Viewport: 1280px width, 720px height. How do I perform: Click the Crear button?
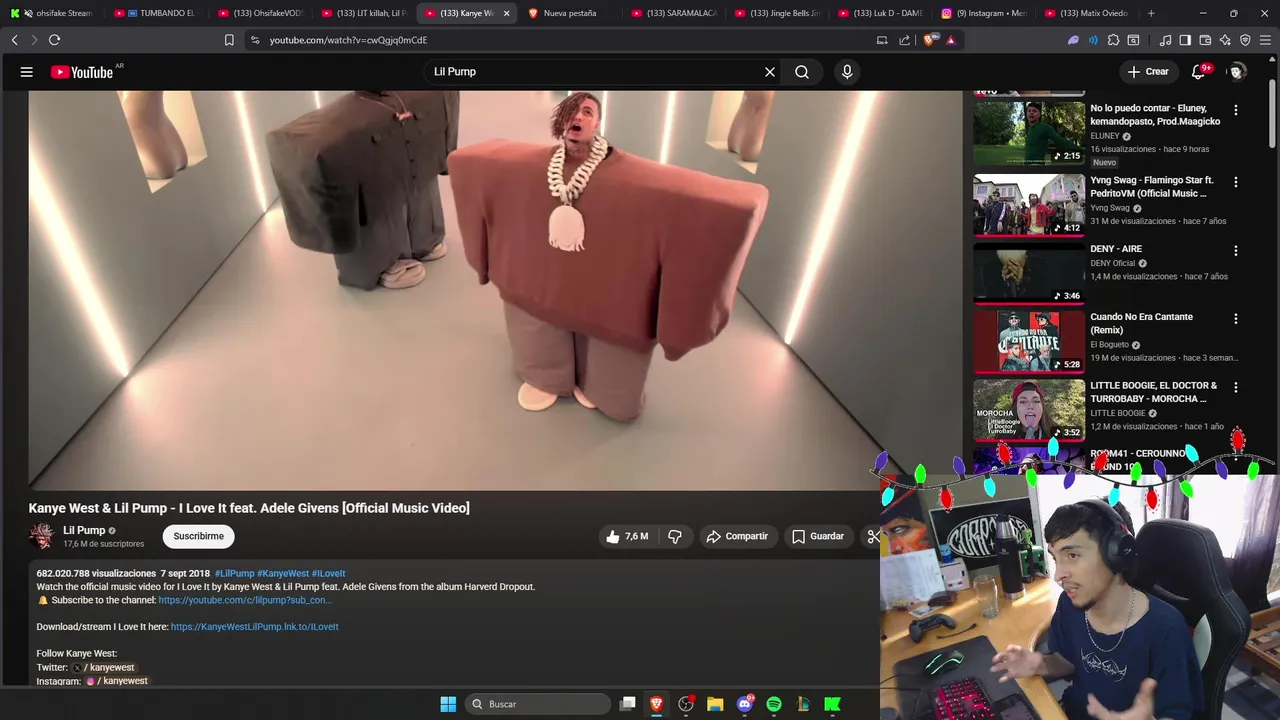tap(1148, 72)
